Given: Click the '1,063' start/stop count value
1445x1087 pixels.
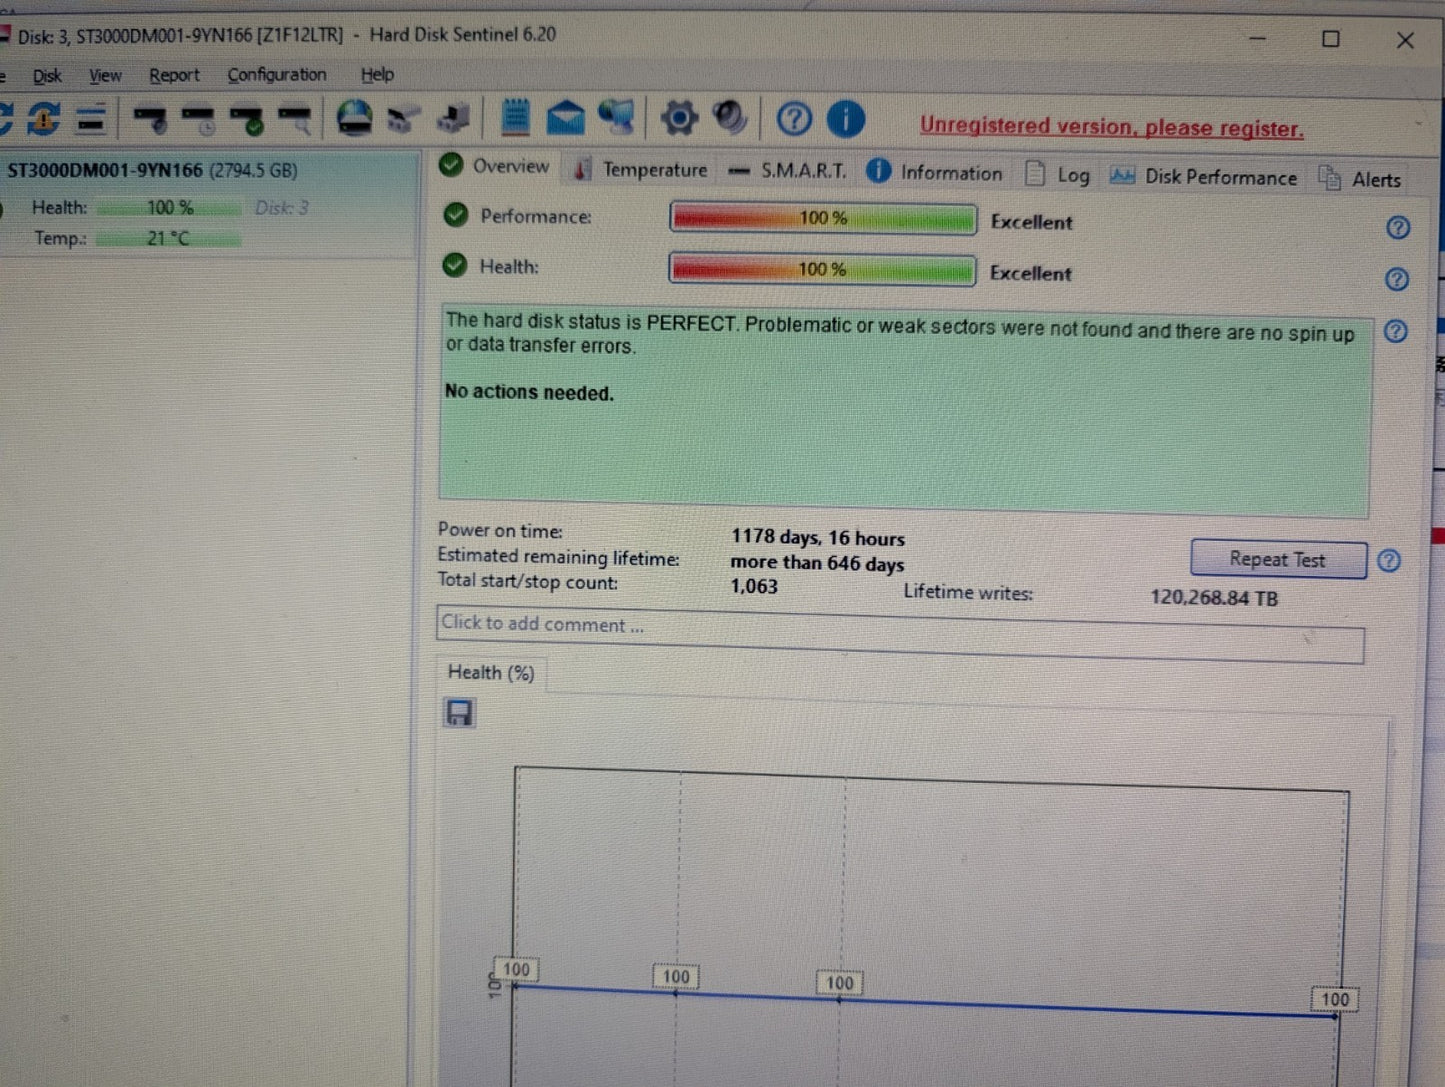Looking at the screenshot, I should (754, 586).
